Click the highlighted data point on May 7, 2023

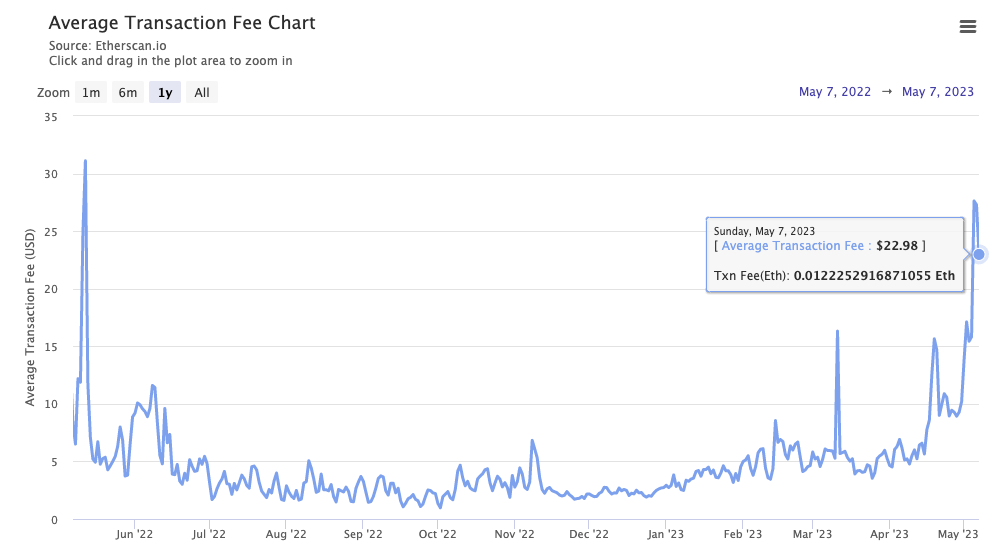[x=979, y=254]
